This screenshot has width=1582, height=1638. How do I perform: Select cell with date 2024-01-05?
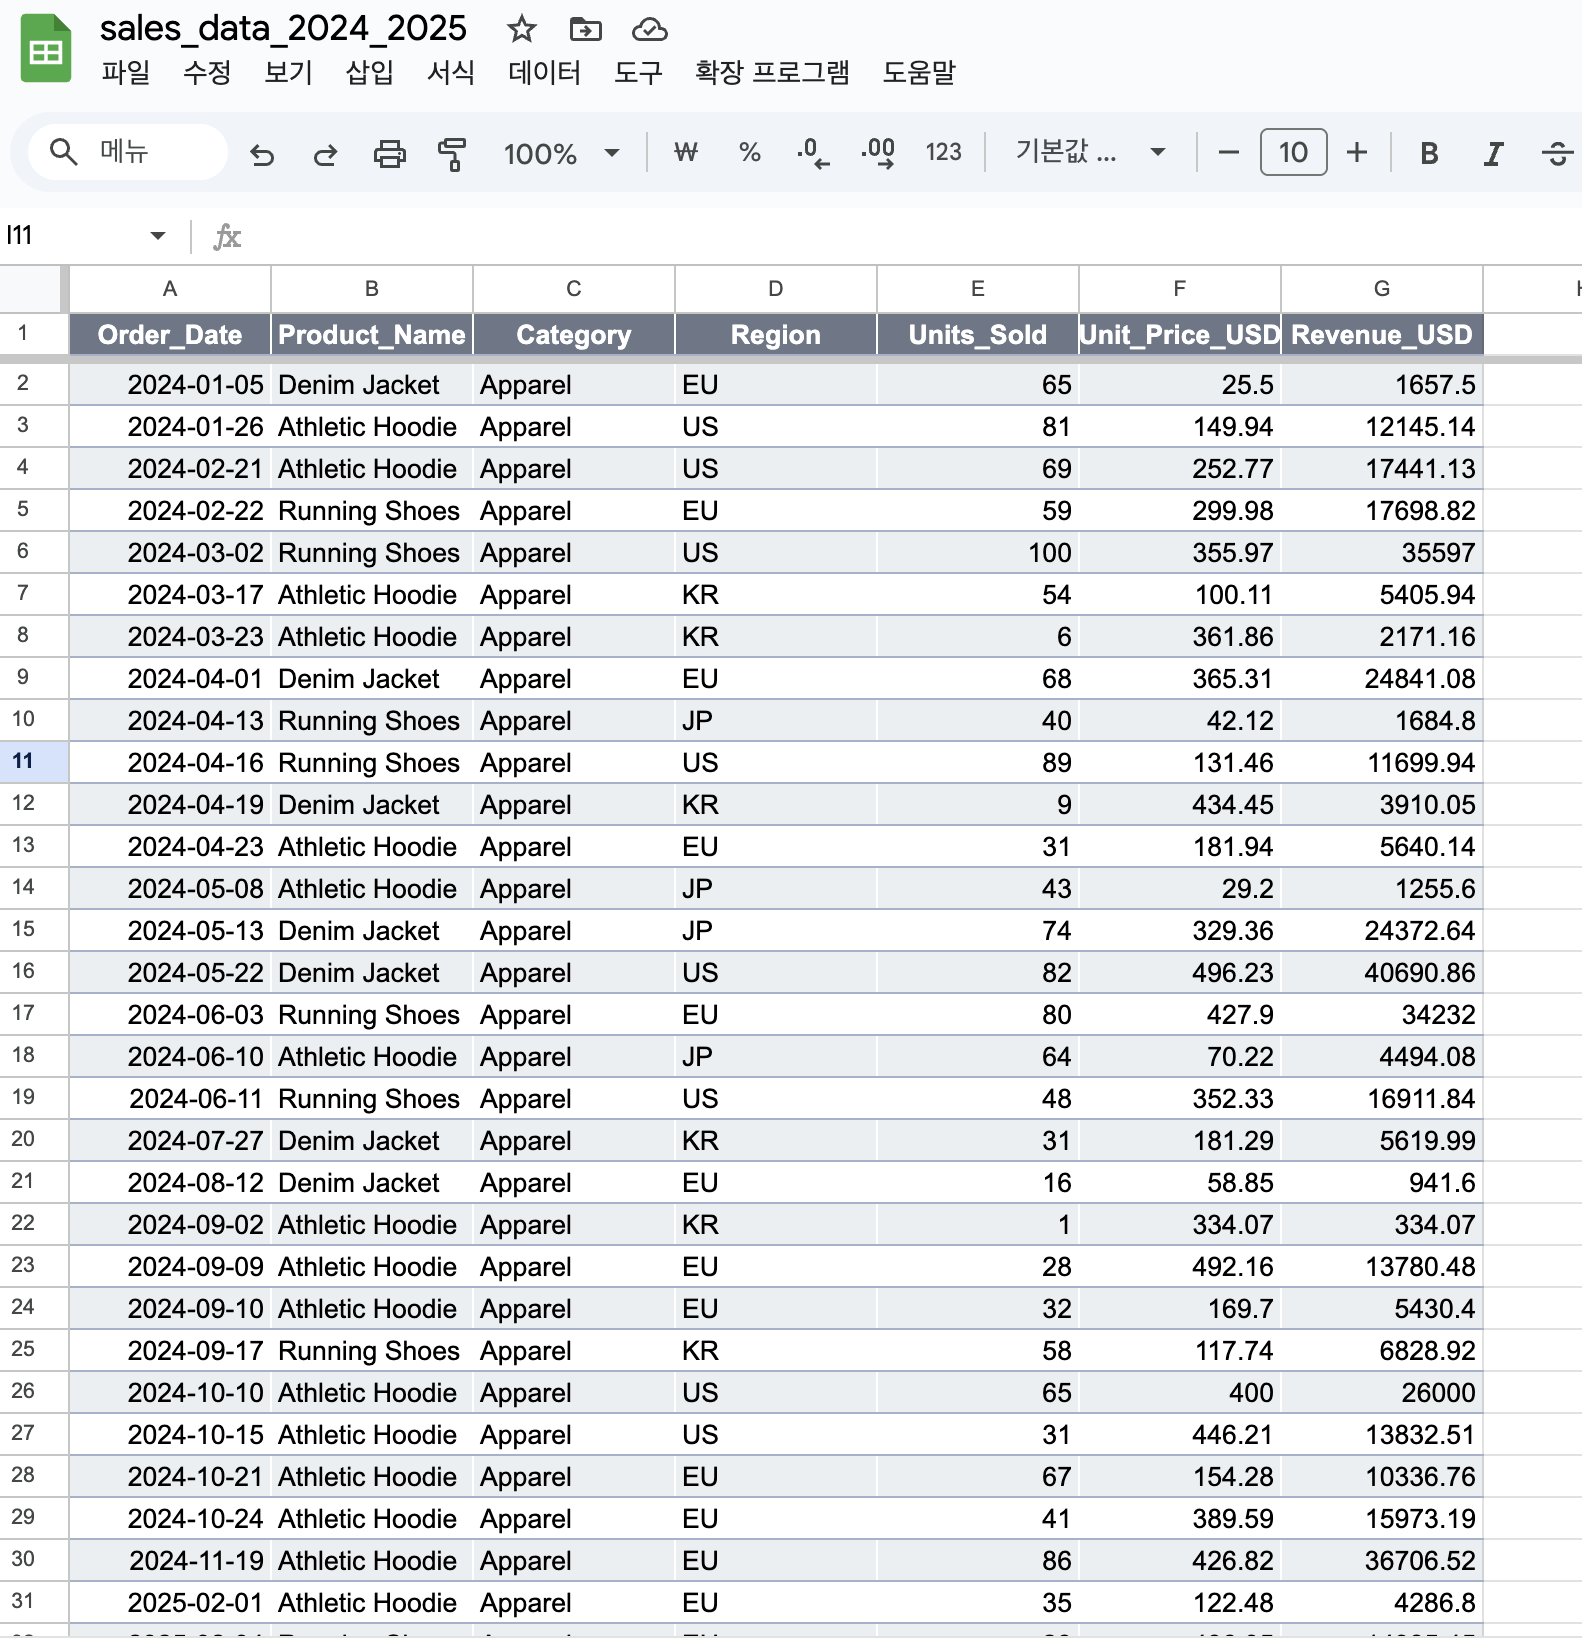tap(170, 384)
